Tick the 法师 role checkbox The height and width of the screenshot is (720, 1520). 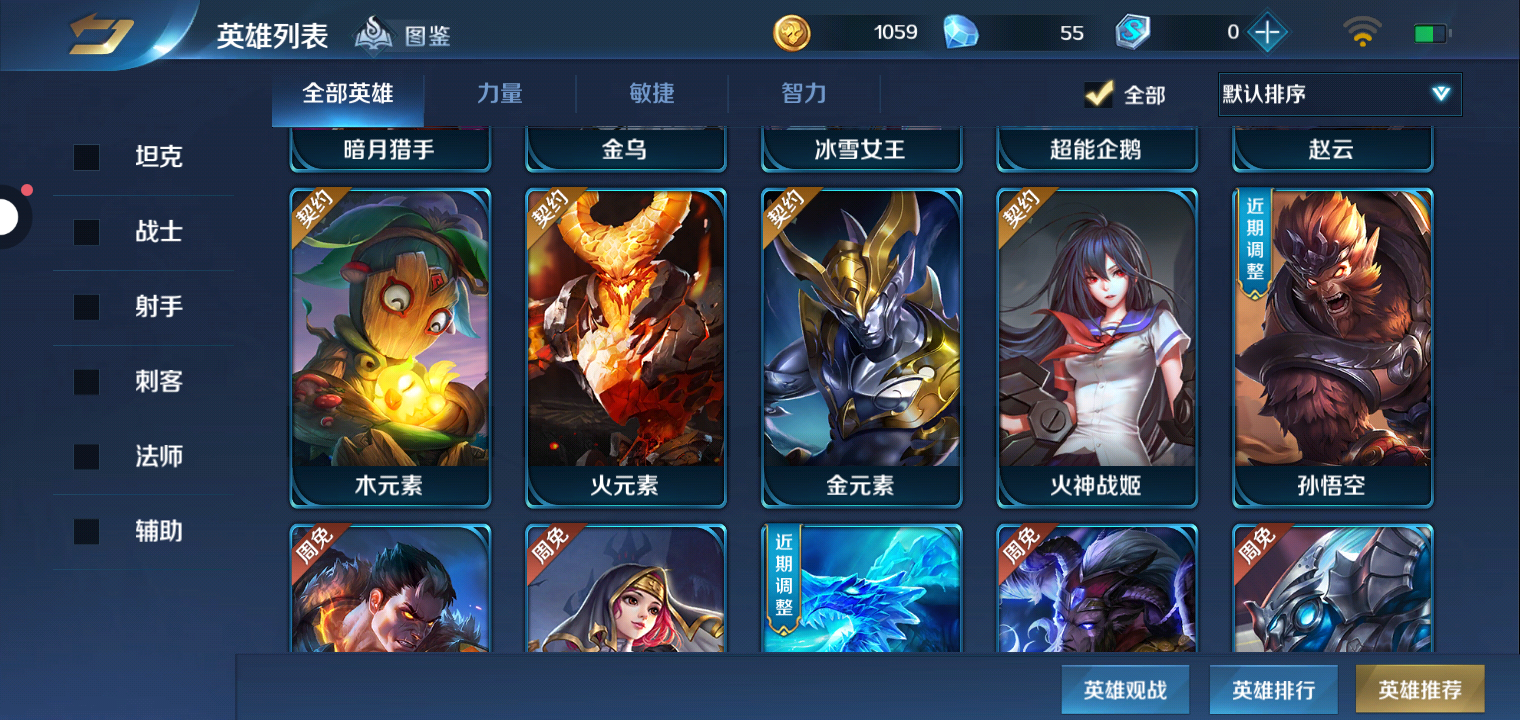(x=87, y=457)
